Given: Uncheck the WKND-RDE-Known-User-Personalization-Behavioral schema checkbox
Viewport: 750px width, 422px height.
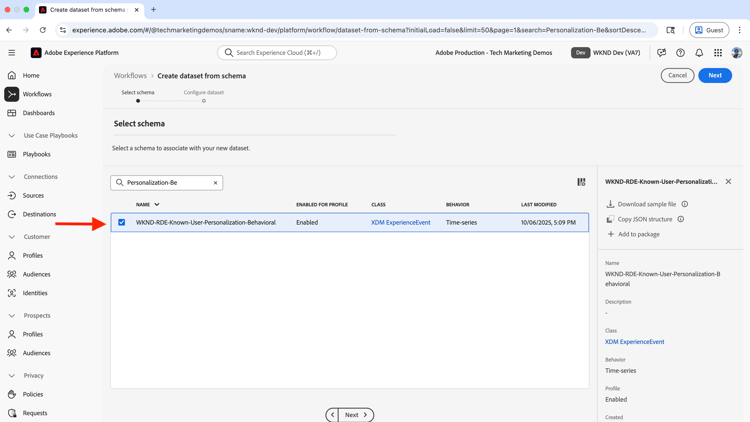Looking at the screenshot, I should coord(121,222).
